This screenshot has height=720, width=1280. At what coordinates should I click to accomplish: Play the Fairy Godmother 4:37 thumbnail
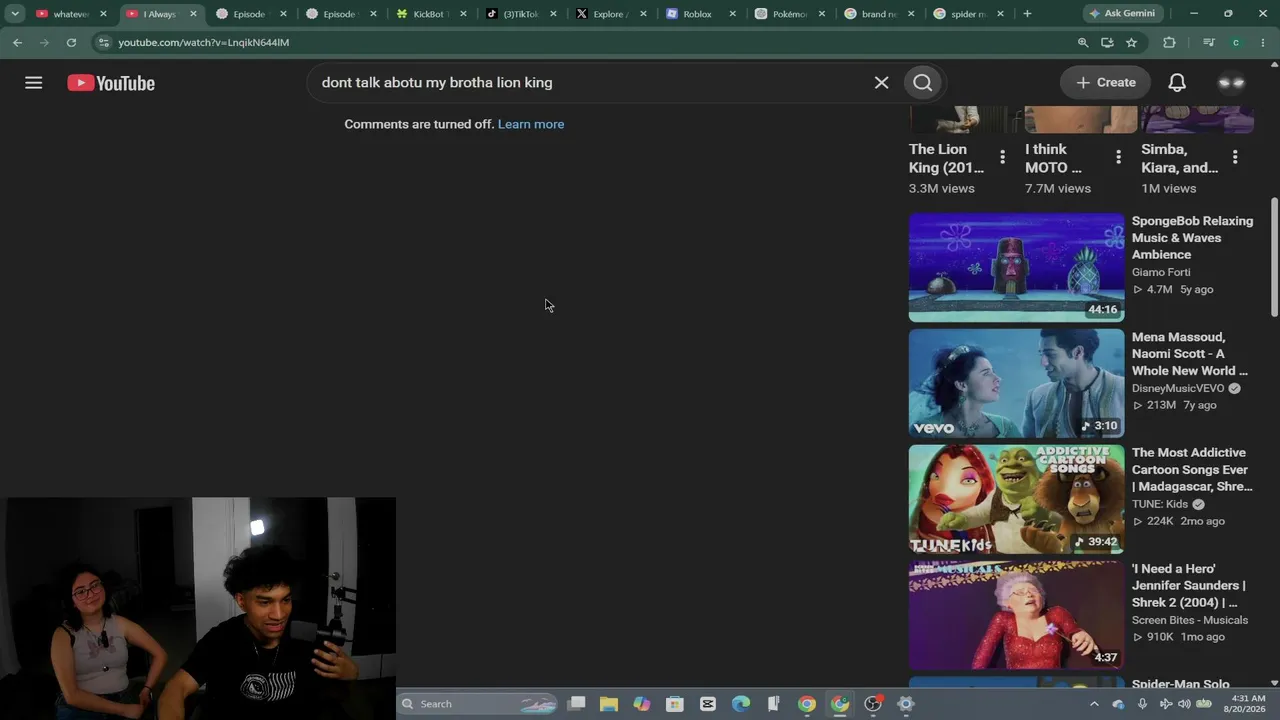coord(1016,615)
